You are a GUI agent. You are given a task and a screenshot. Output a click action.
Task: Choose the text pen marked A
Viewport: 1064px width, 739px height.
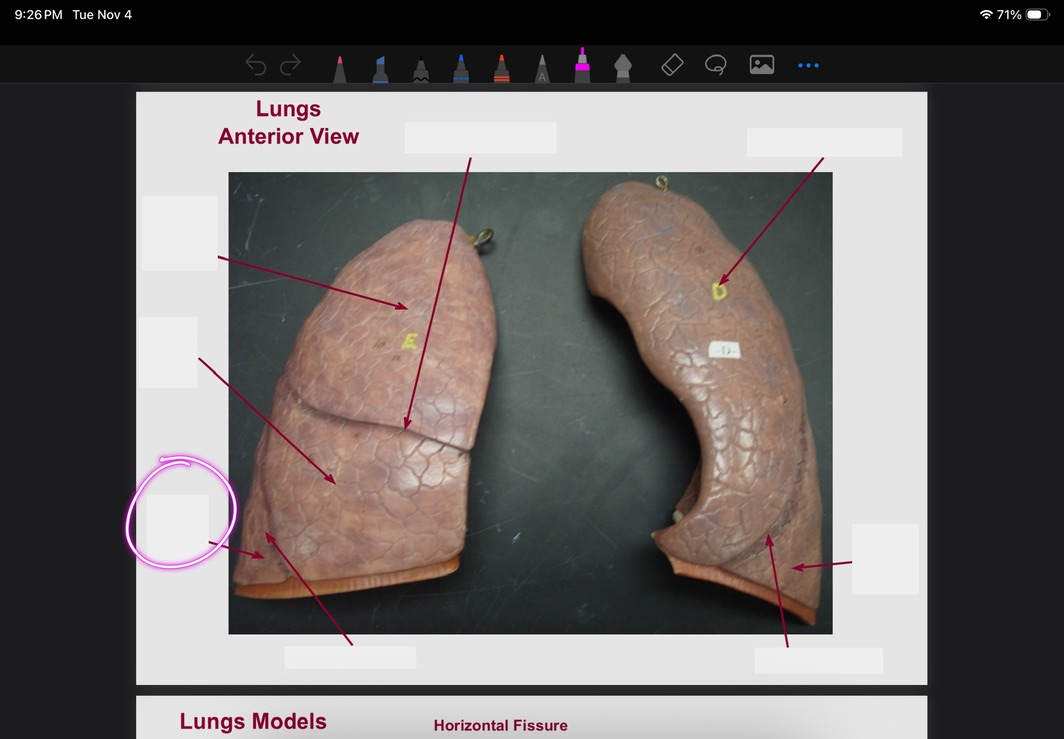point(542,68)
